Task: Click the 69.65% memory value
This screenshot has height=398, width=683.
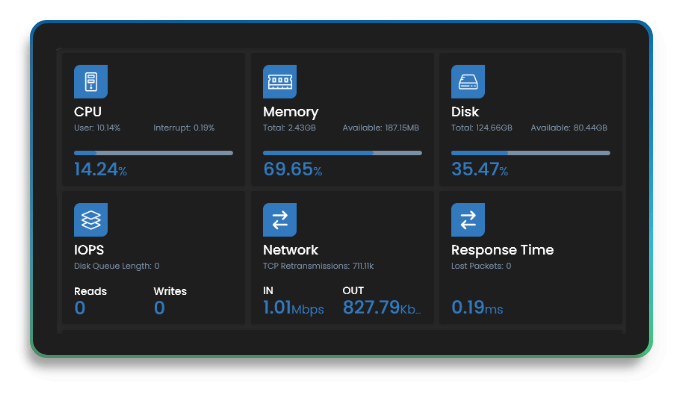Action: click(292, 169)
